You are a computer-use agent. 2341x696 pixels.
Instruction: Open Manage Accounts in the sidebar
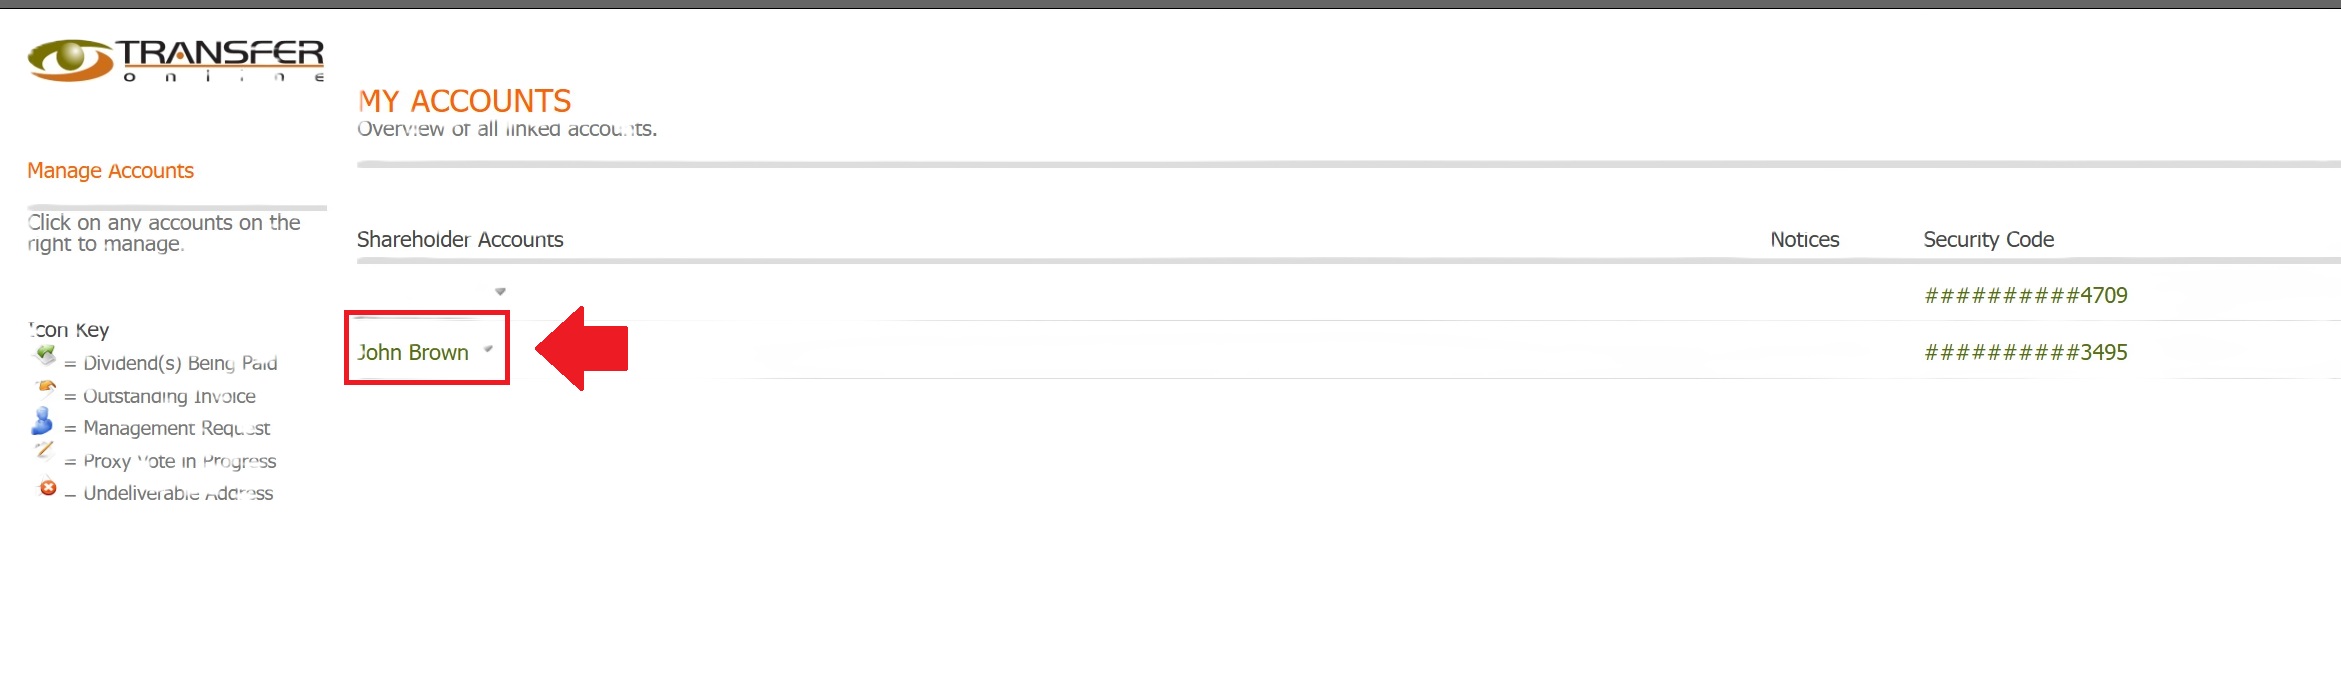click(110, 171)
